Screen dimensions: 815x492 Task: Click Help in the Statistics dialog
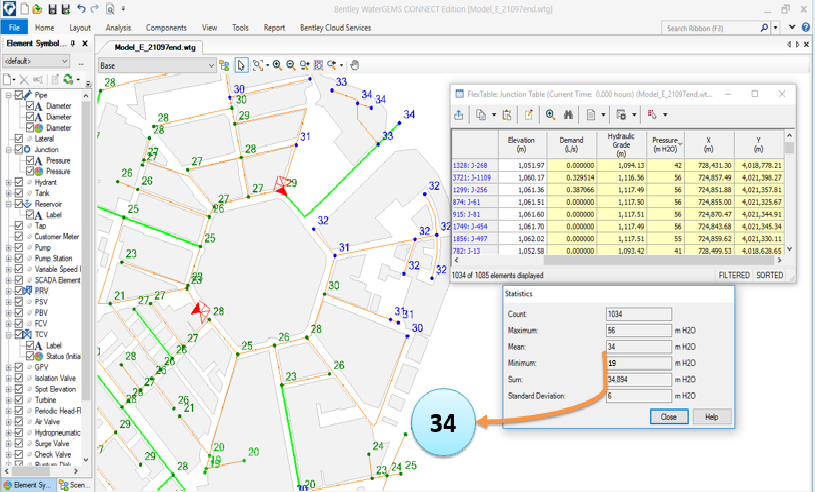click(x=712, y=417)
